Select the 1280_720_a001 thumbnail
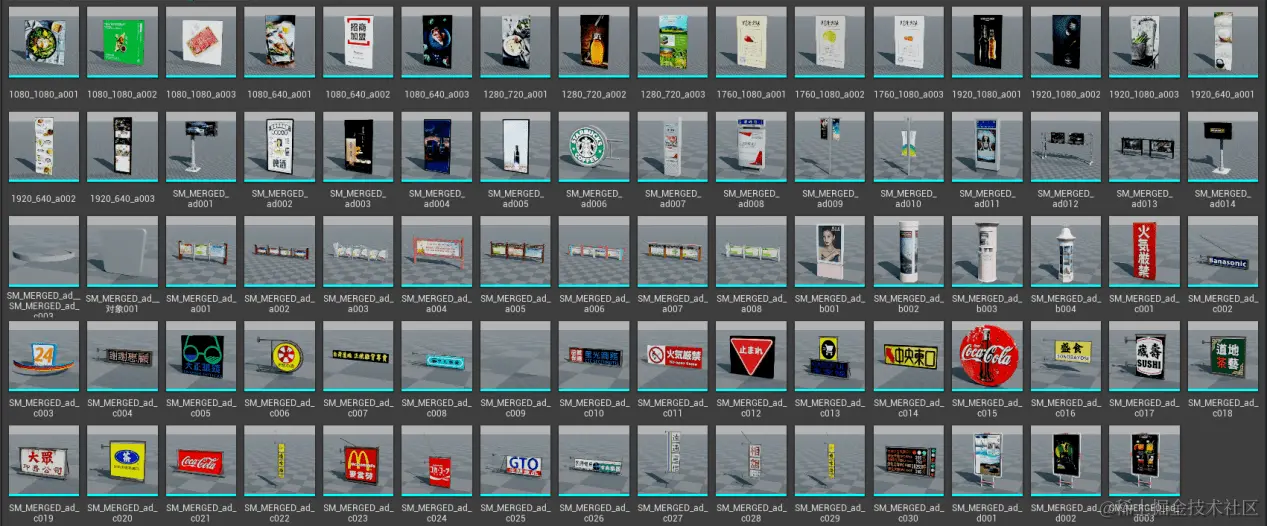The width and height of the screenshot is (1267, 526). [x=515, y=41]
